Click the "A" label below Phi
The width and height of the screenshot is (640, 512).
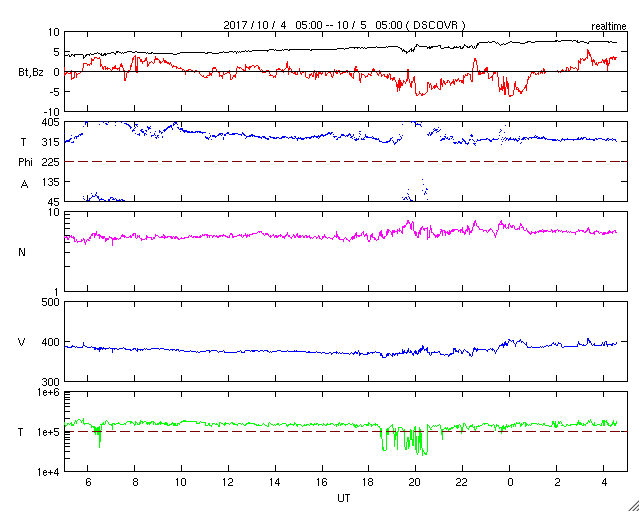(x=24, y=185)
